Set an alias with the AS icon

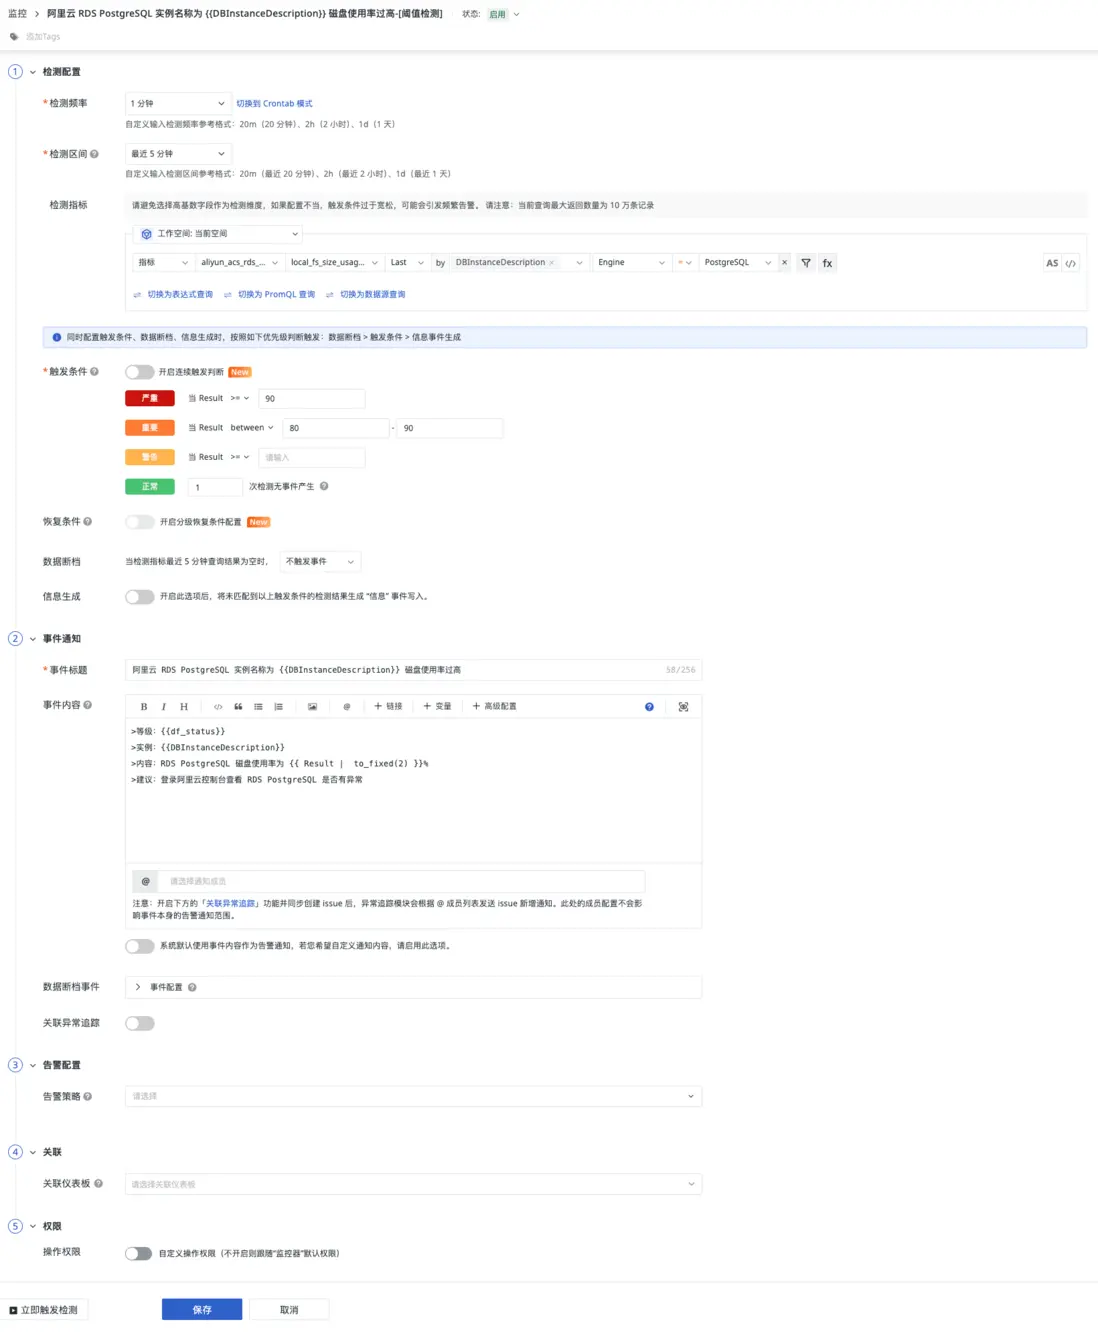[x=1052, y=264]
